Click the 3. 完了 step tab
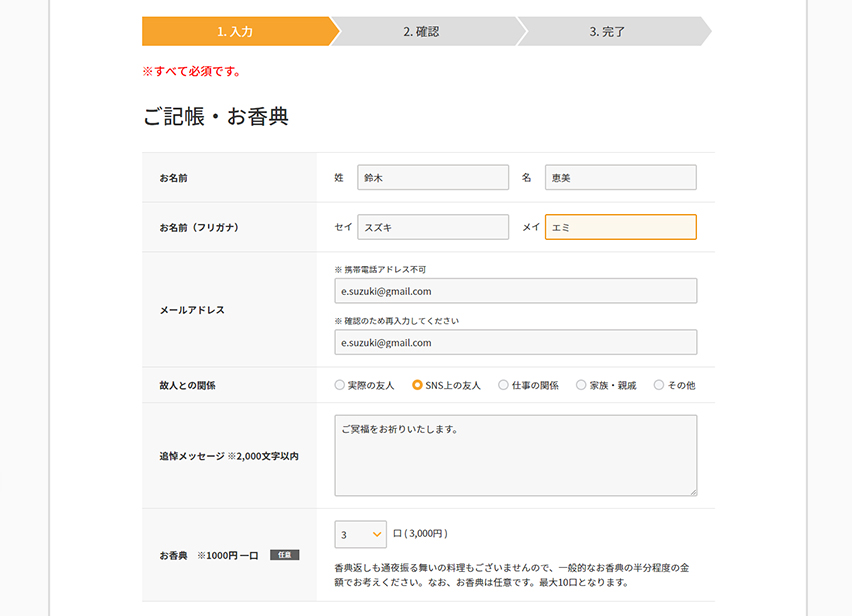Screen dimensions: 852x616 tap(608, 32)
